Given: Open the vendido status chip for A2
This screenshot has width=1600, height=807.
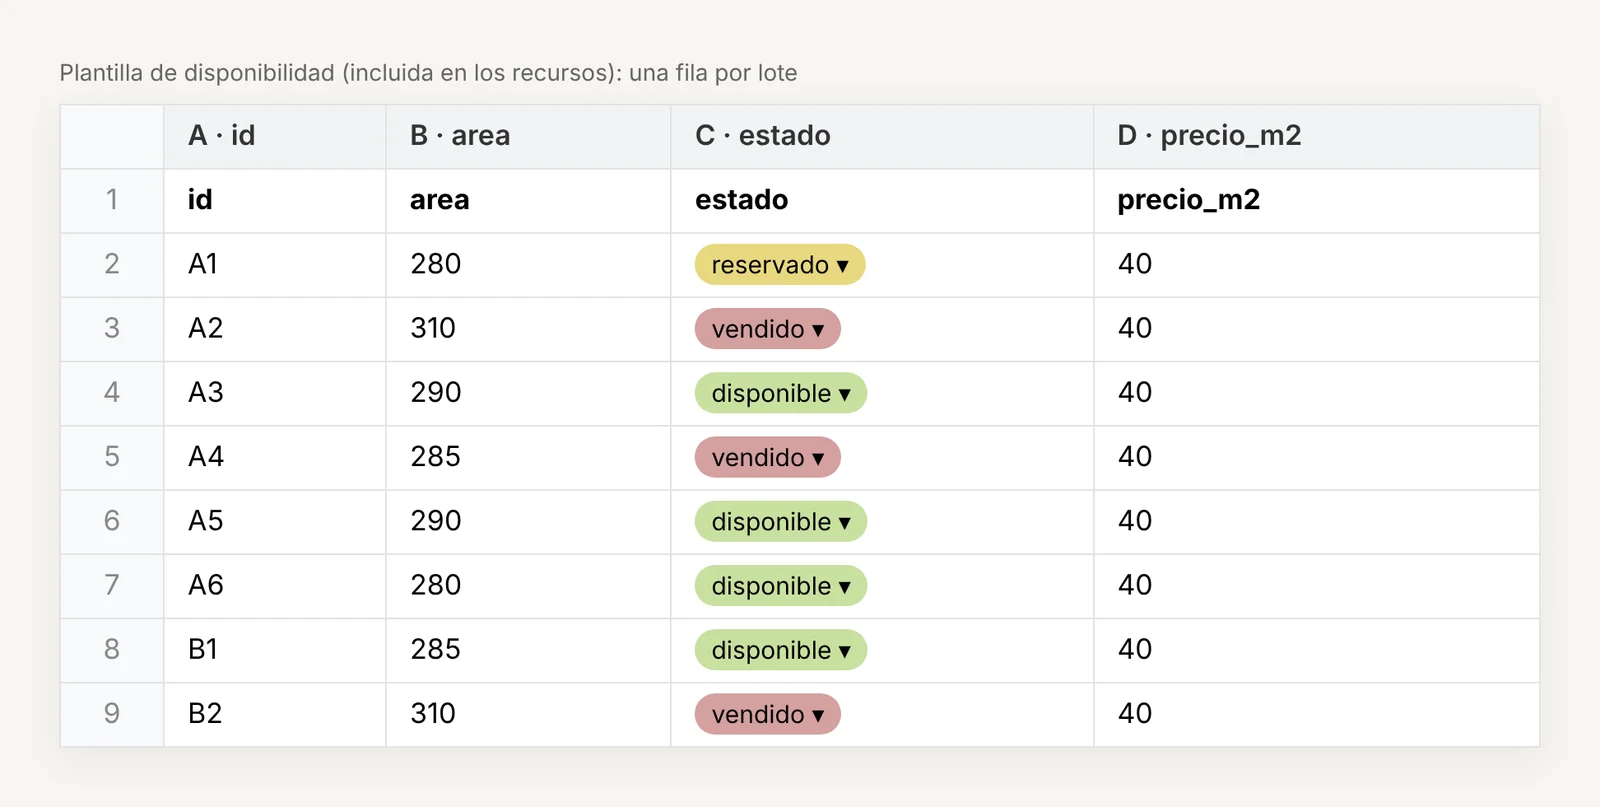Looking at the screenshot, I should tap(767, 329).
